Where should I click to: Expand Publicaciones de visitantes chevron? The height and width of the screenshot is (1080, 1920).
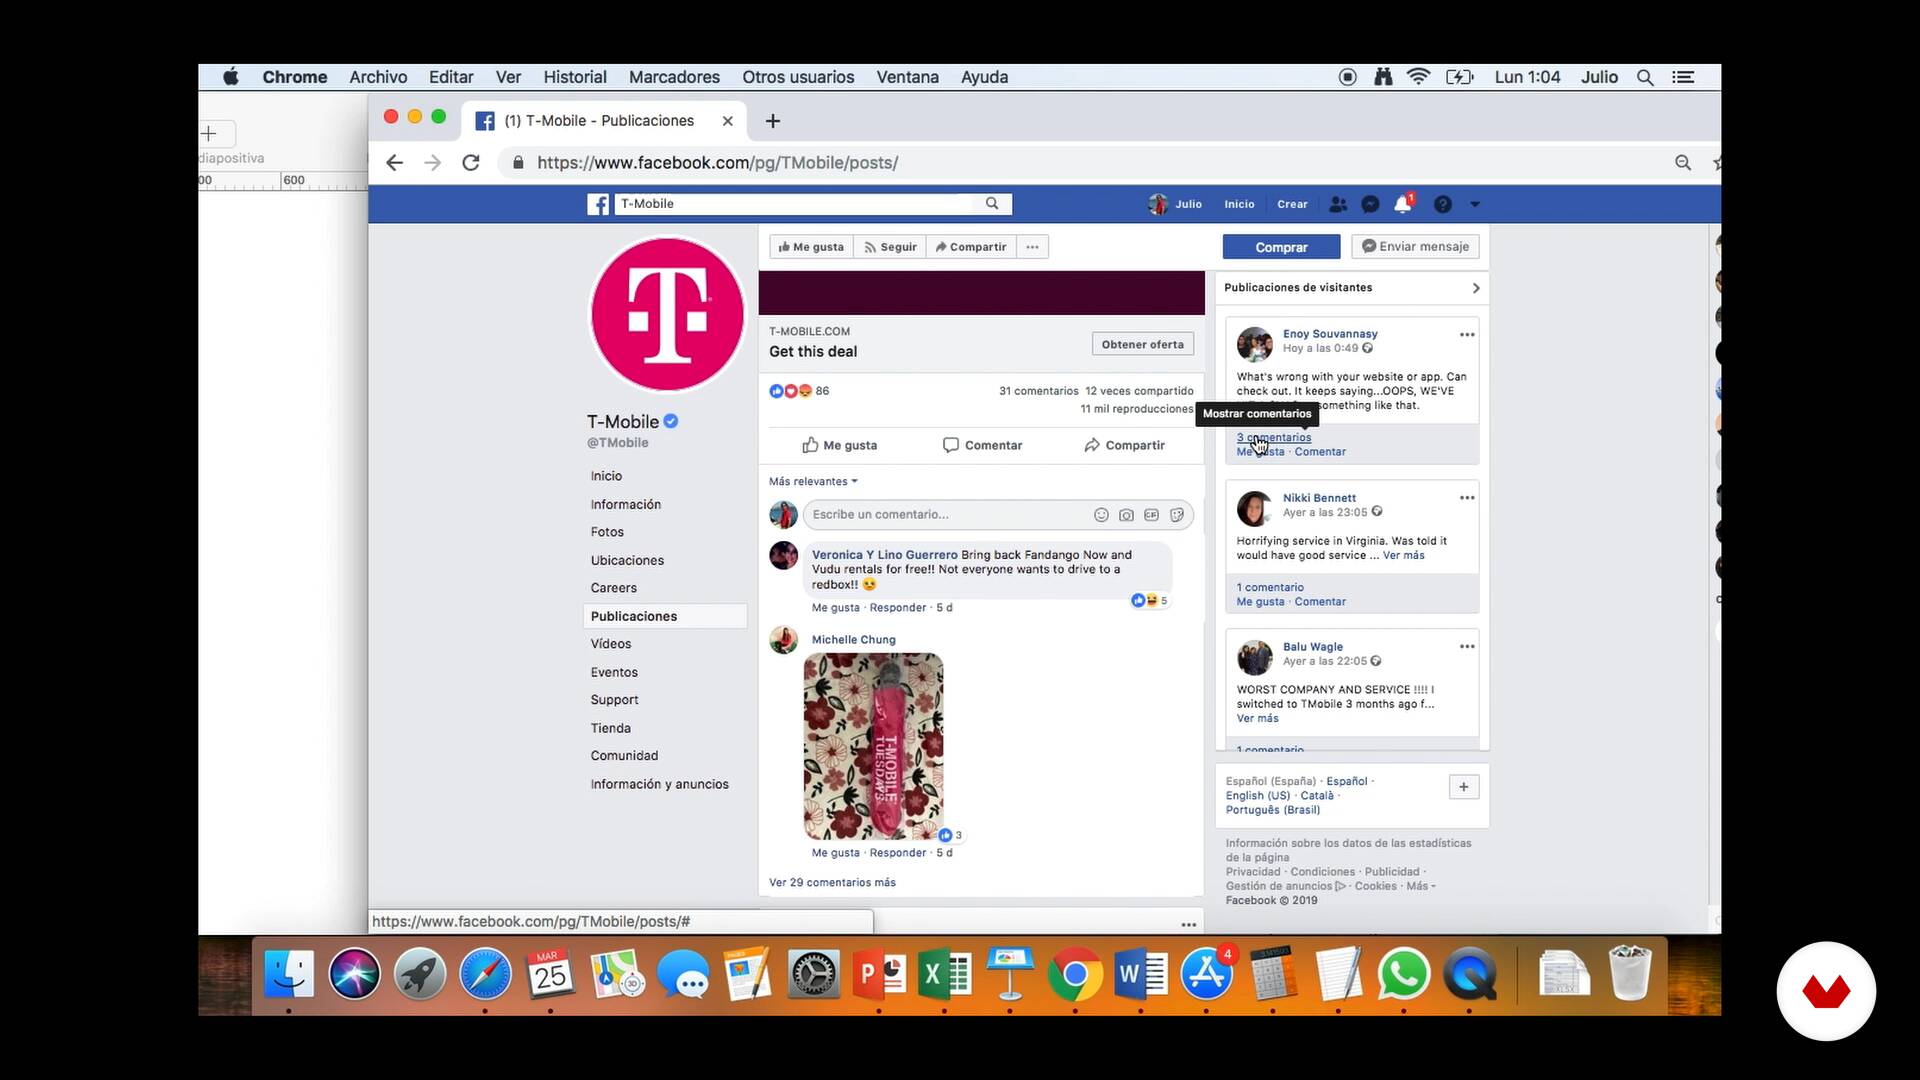[1476, 288]
